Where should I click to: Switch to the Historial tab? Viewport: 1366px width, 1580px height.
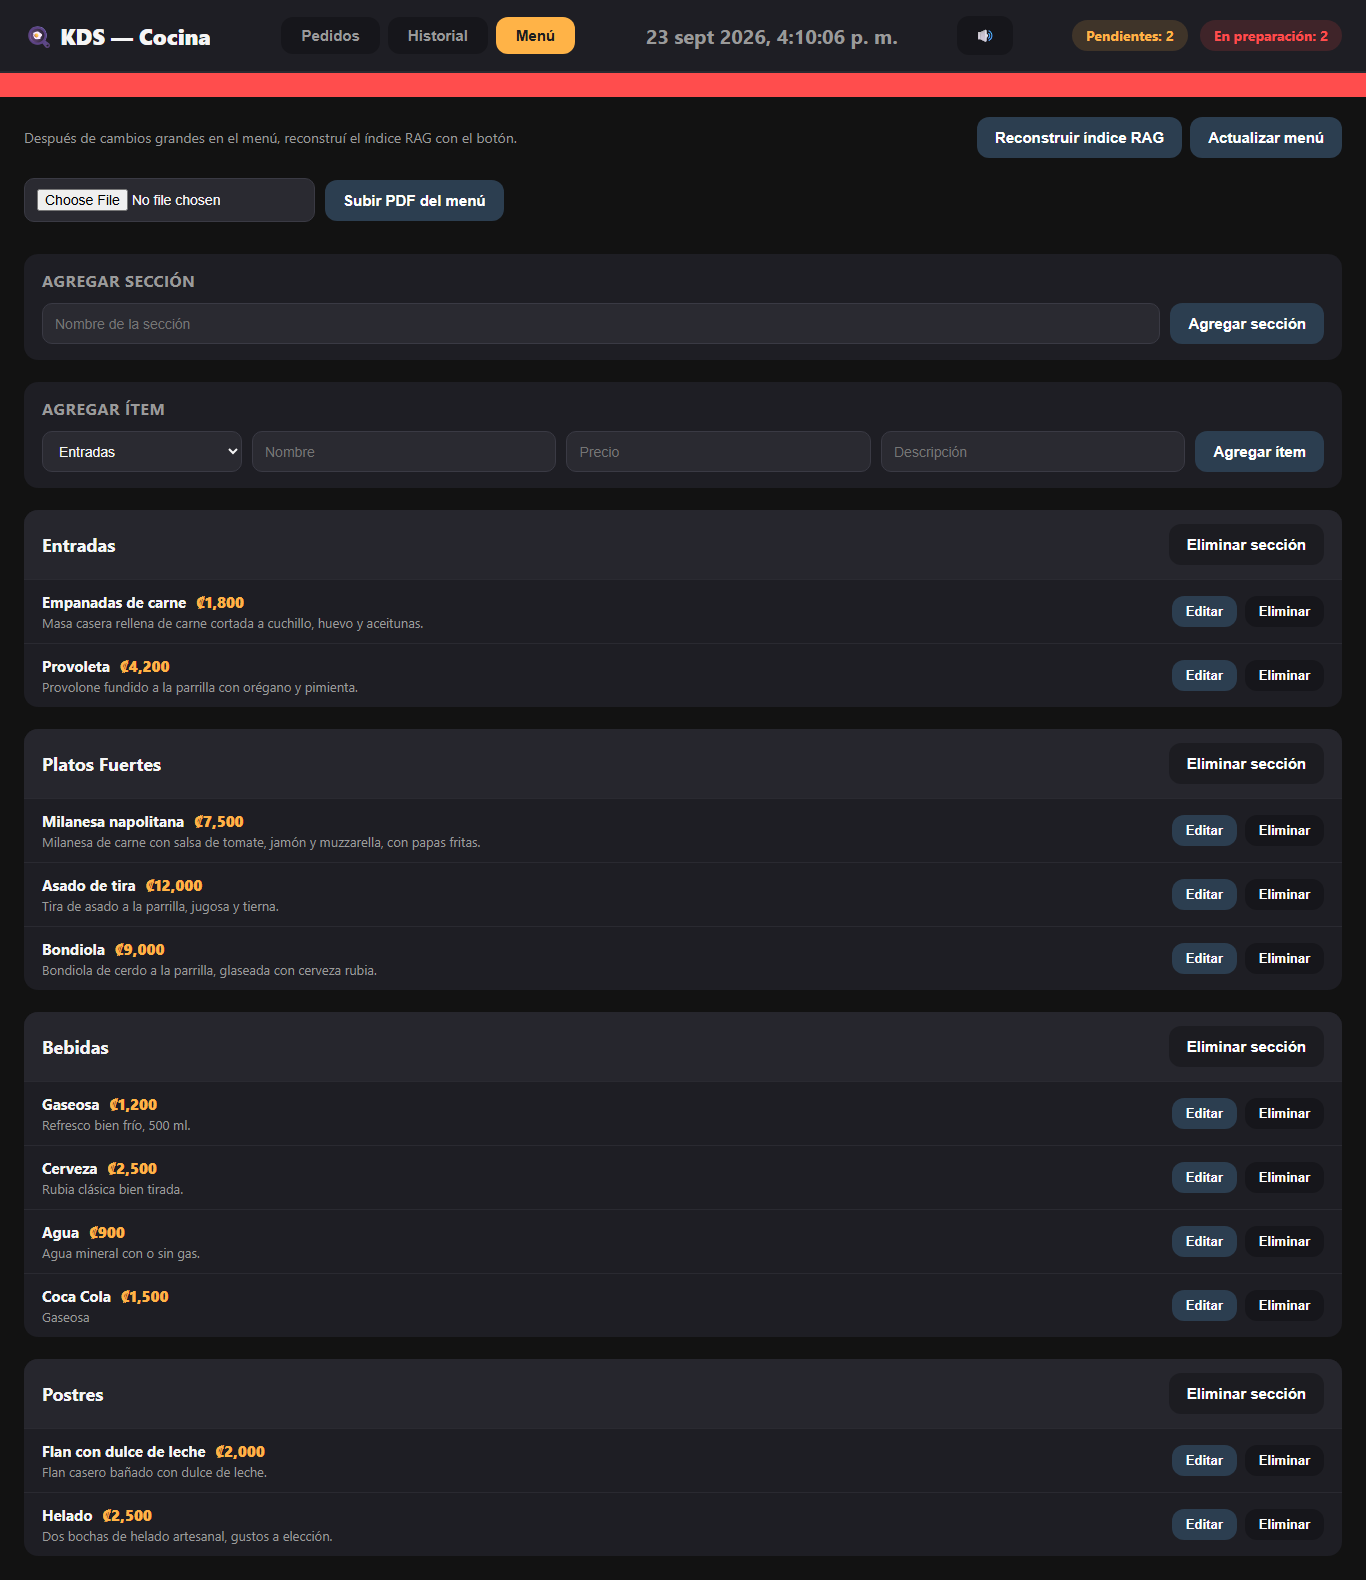[438, 36]
